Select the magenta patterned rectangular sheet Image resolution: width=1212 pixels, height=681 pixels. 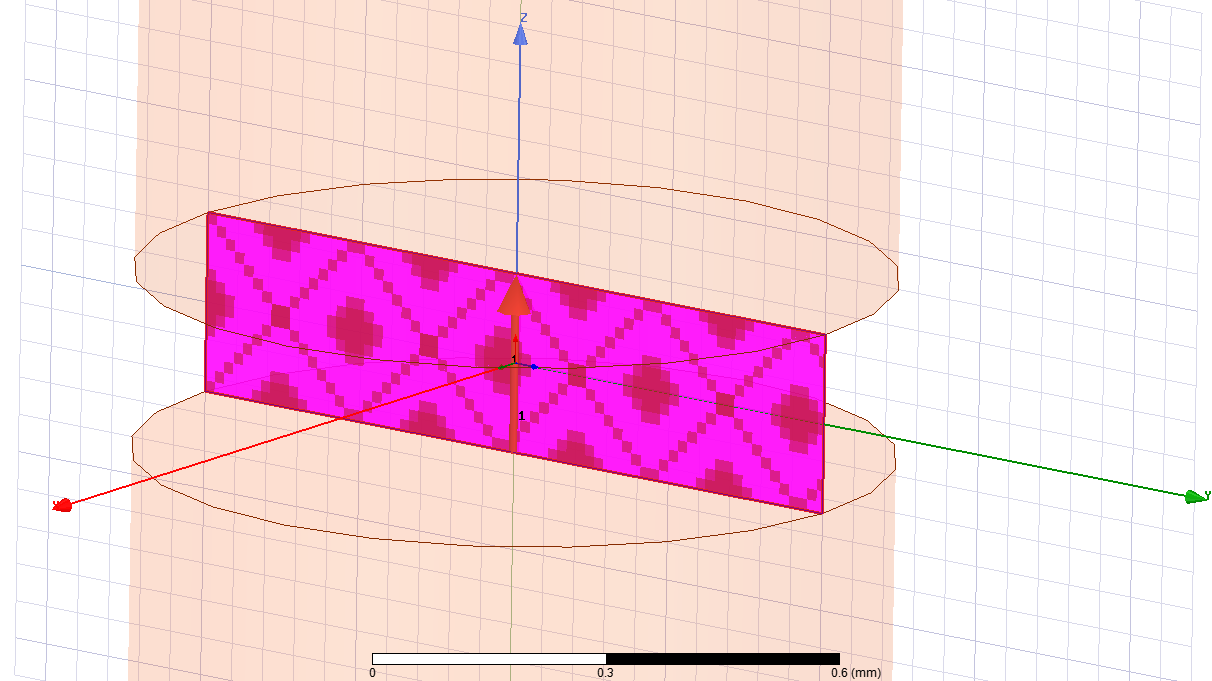(x=515, y=362)
